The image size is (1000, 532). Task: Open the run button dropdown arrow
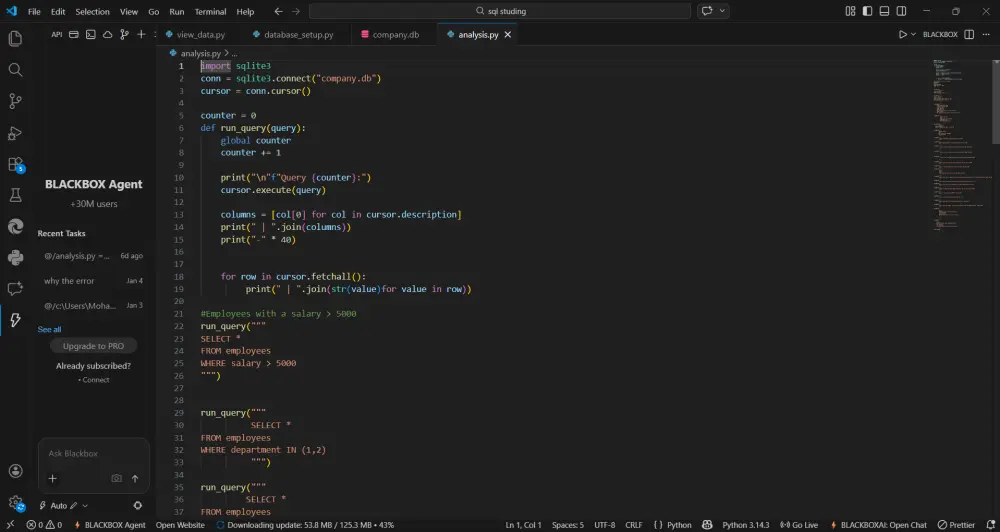(914, 34)
